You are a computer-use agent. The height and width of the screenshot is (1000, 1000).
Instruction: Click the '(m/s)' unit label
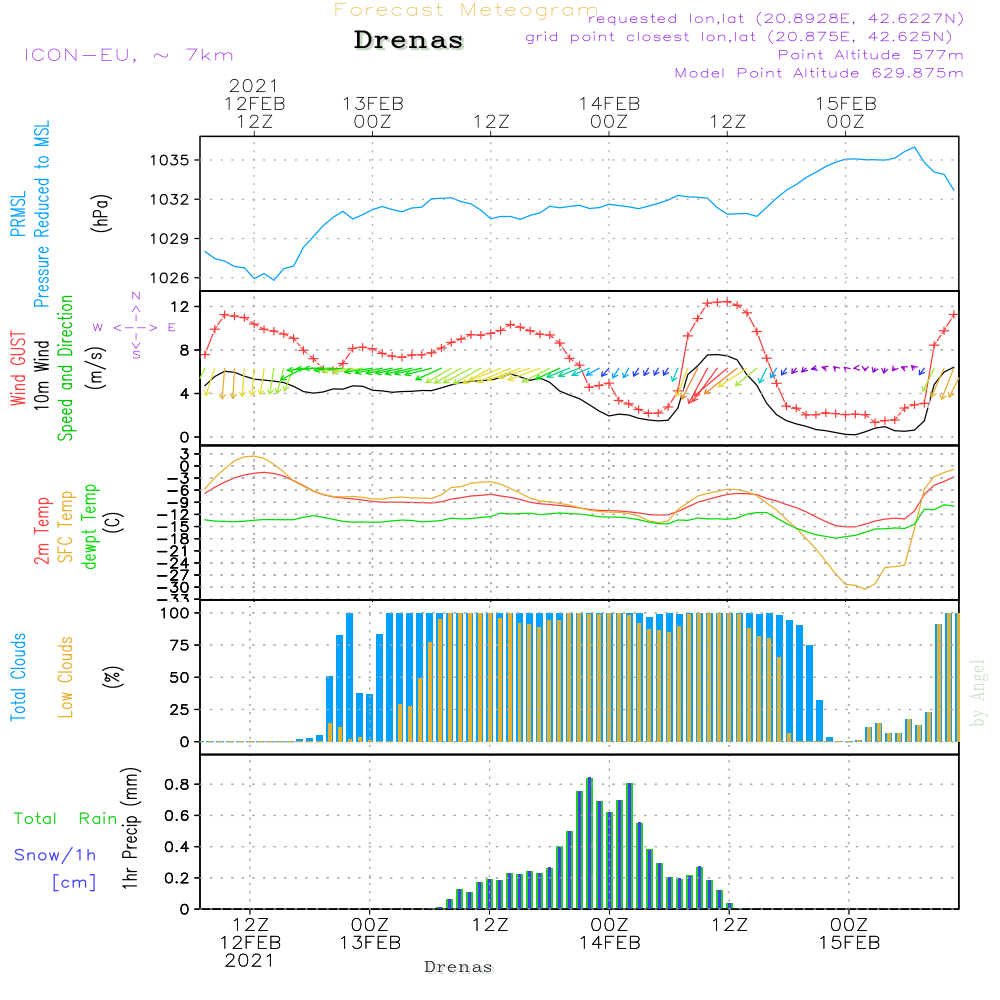(95, 368)
